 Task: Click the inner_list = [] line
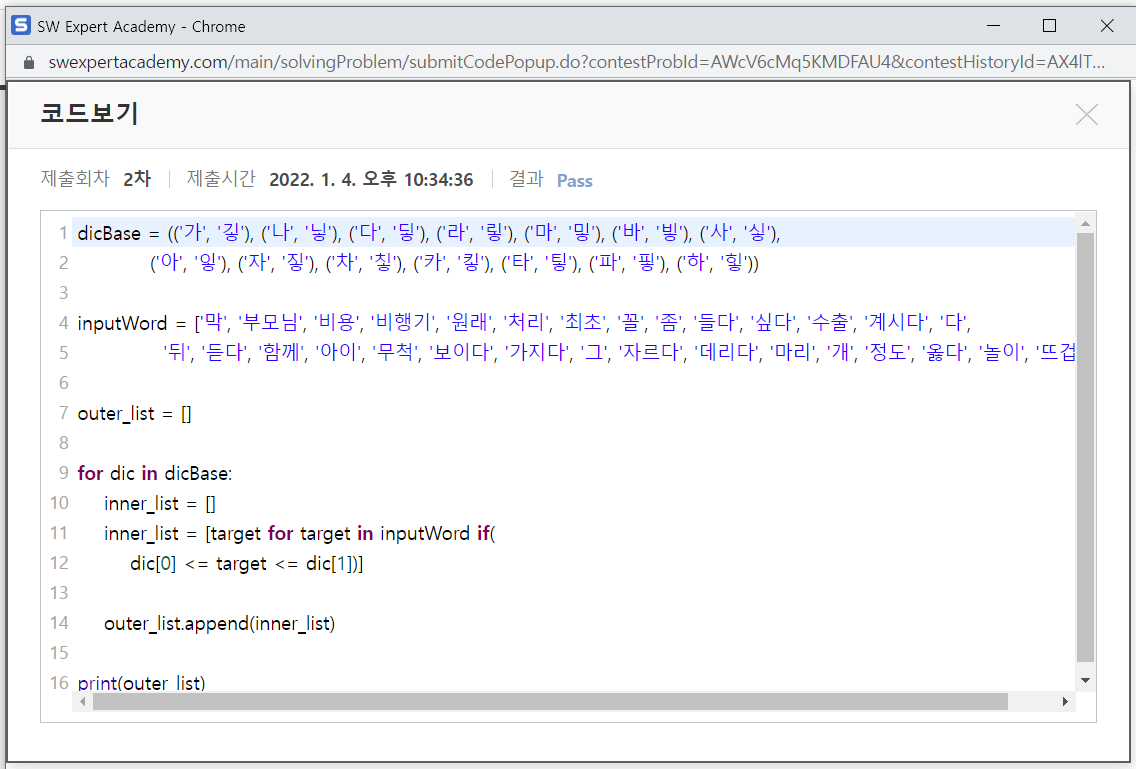coord(159,504)
